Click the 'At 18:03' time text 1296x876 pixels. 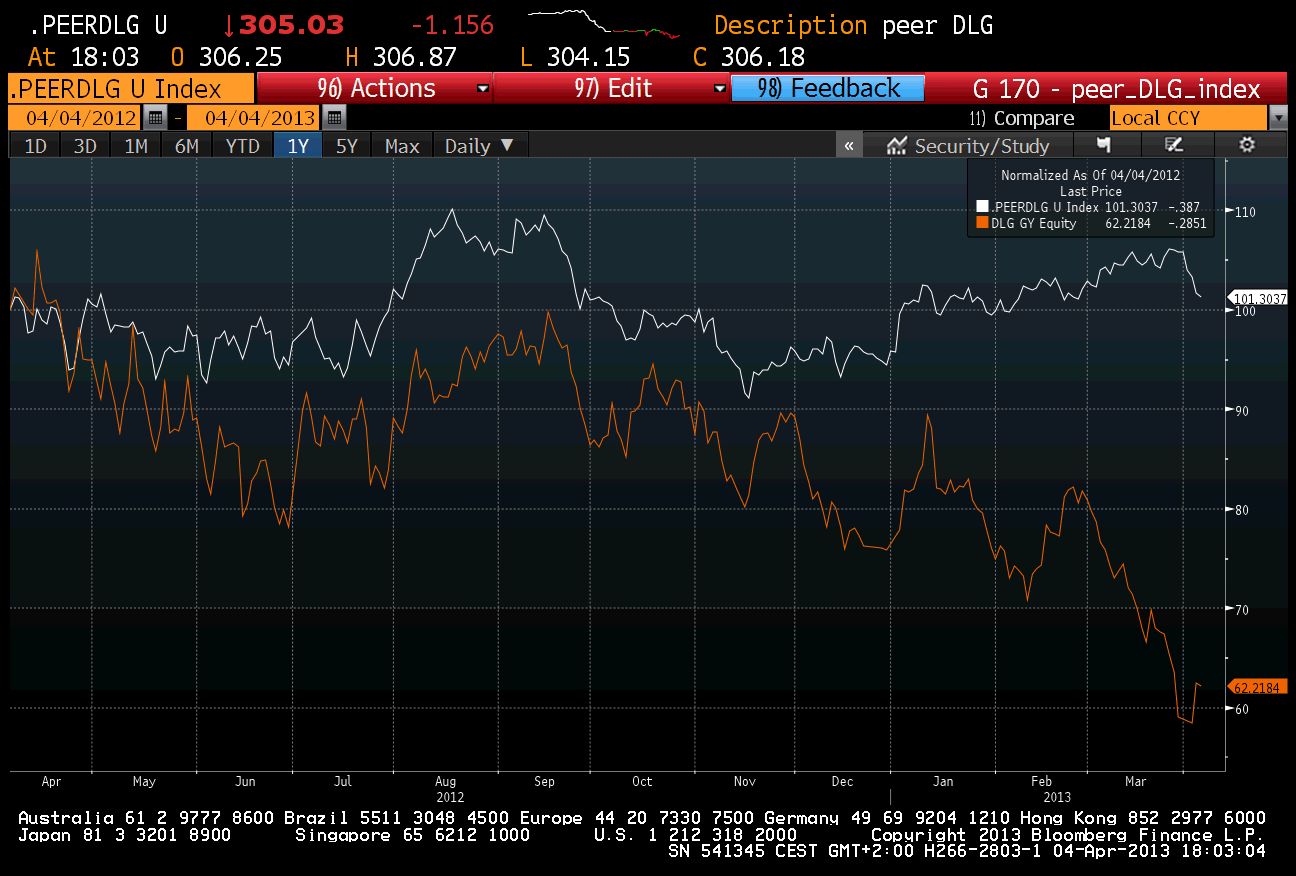[x=84, y=57]
